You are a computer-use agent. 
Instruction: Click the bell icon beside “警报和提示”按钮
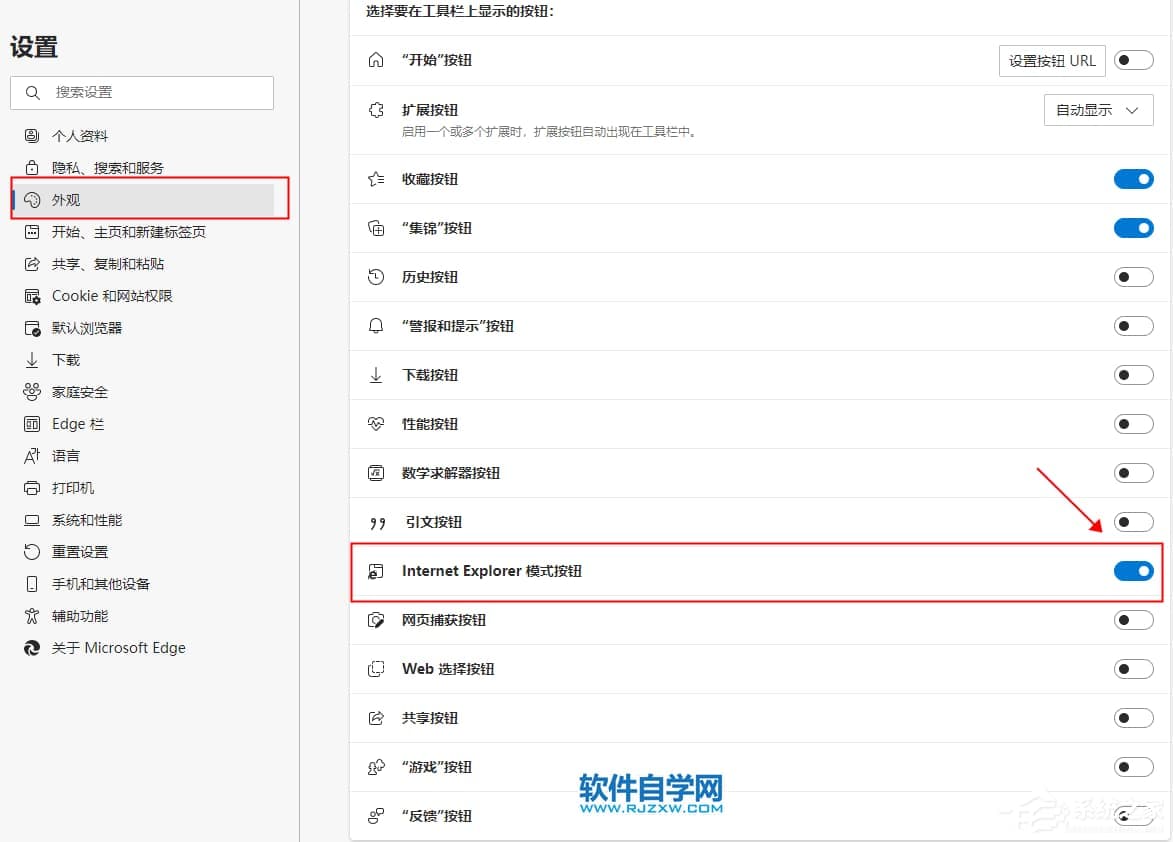376,326
